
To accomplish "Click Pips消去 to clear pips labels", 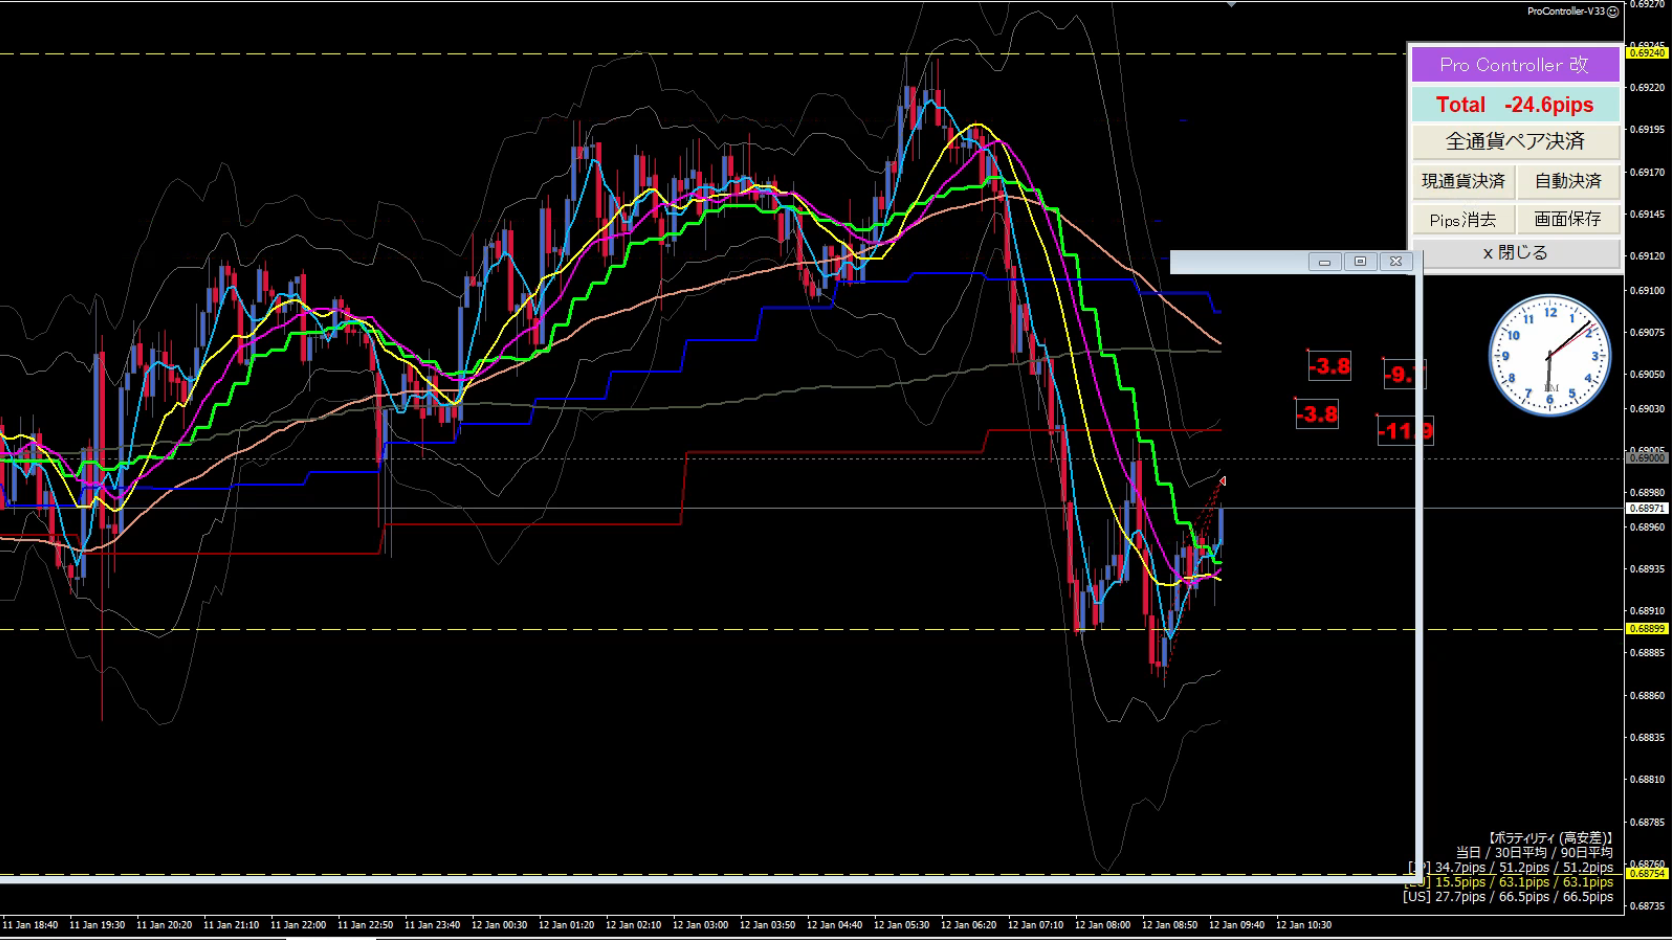I will coord(1463,219).
